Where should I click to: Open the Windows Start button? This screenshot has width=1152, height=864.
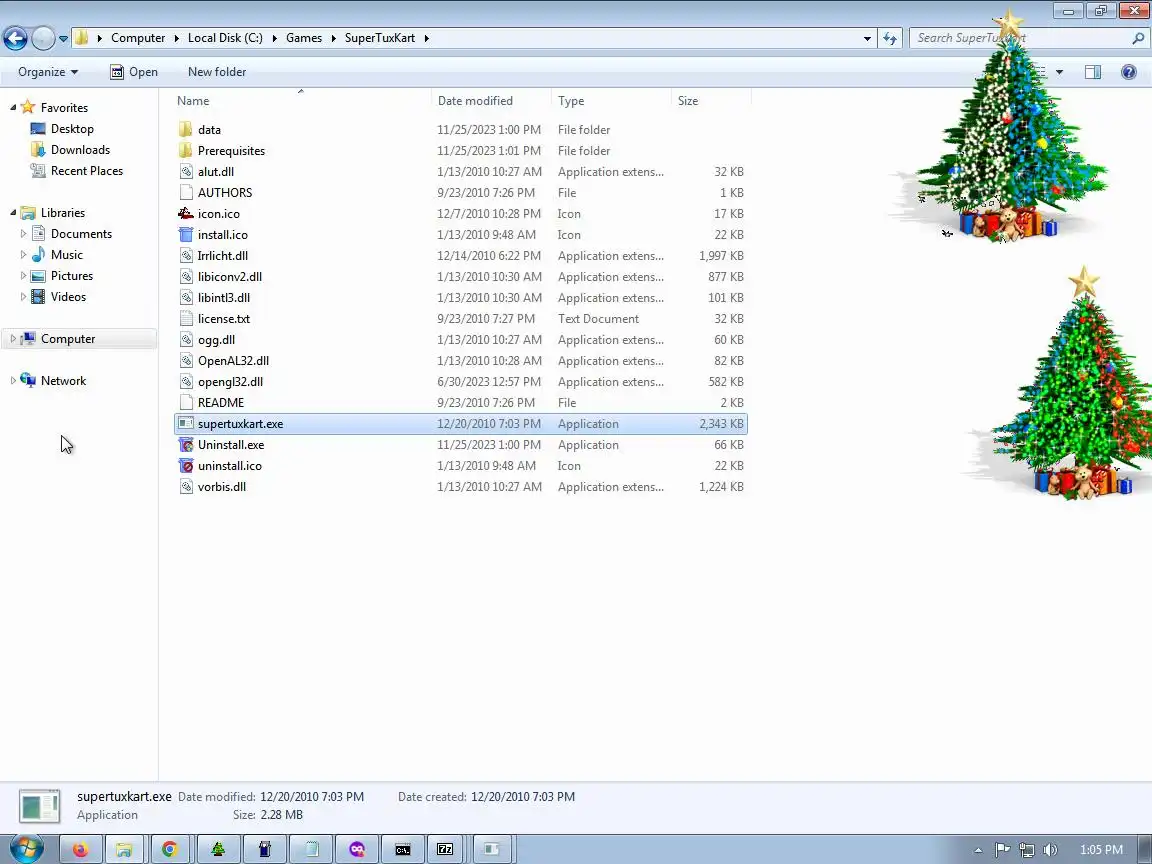tap(26, 849)
